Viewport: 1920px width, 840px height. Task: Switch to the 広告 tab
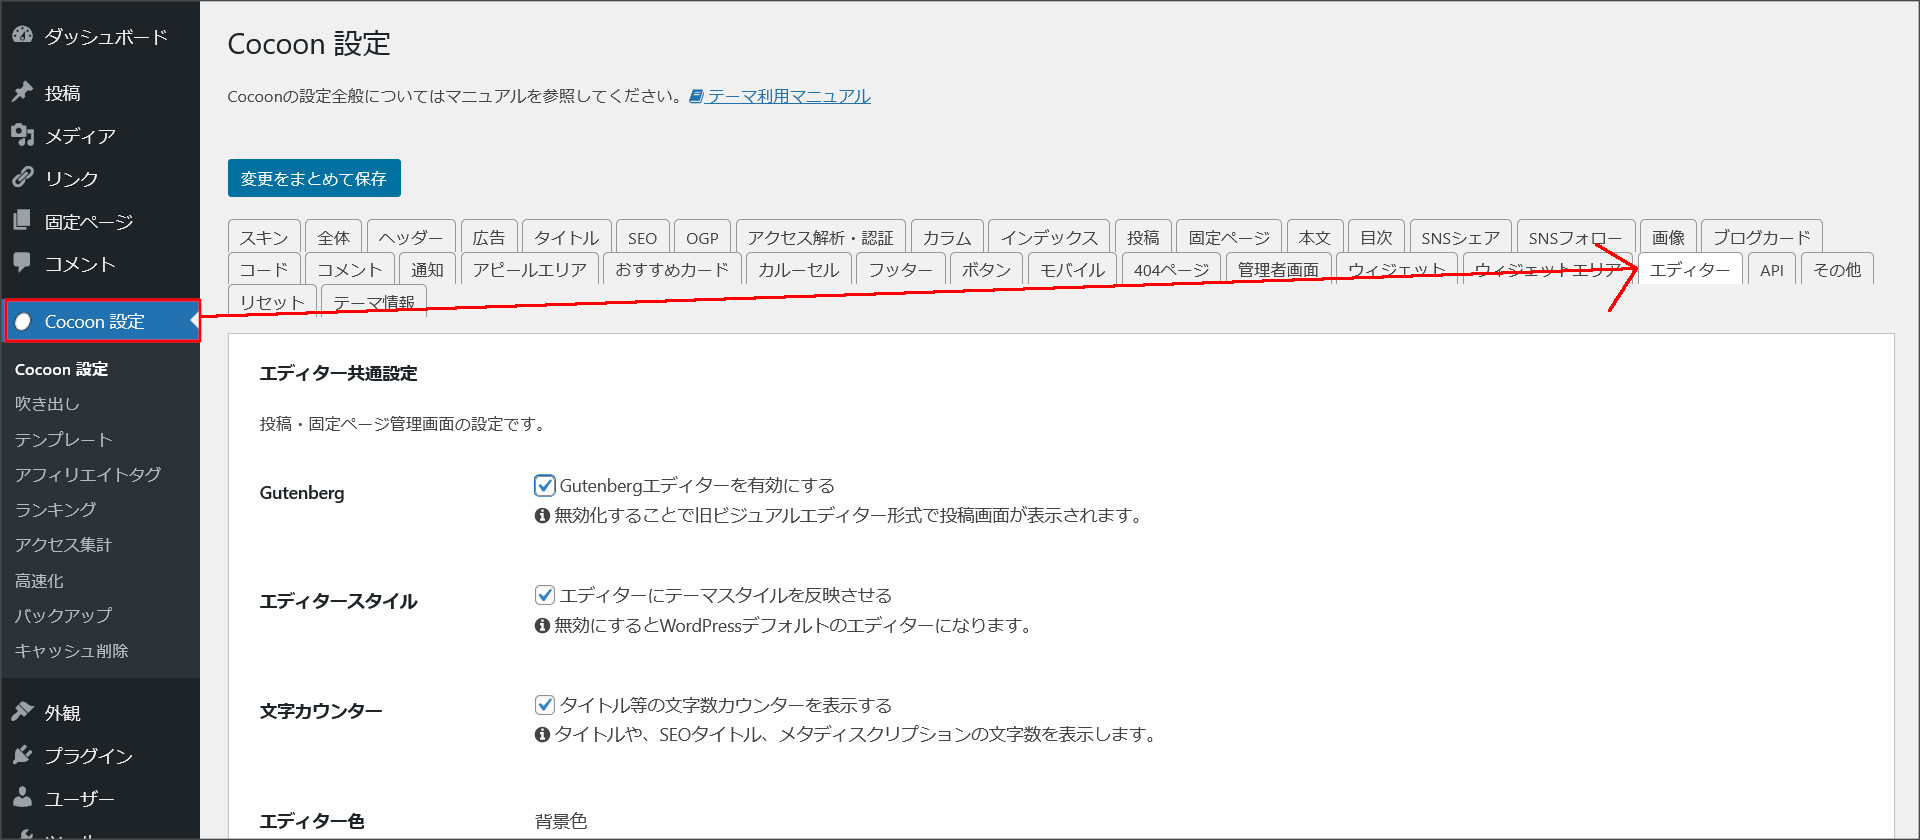(489, 237)
